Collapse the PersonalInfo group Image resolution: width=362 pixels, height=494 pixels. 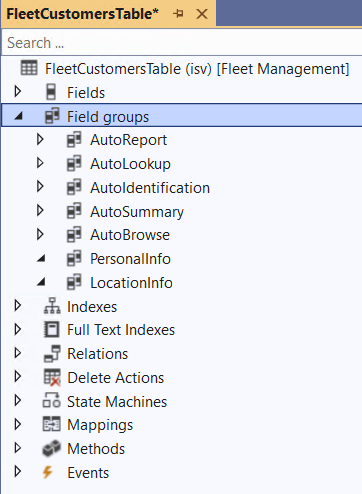(x=41, y=258)
